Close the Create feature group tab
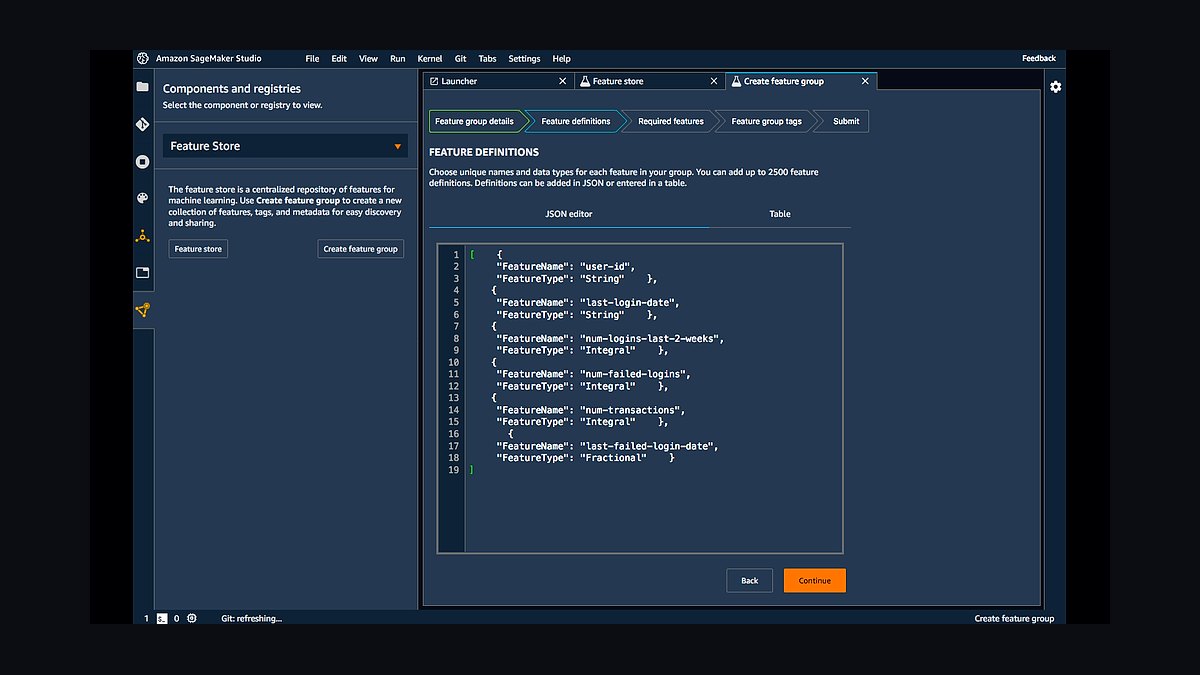The height and width of the screenshot is (675, 1200). point(863,81)
